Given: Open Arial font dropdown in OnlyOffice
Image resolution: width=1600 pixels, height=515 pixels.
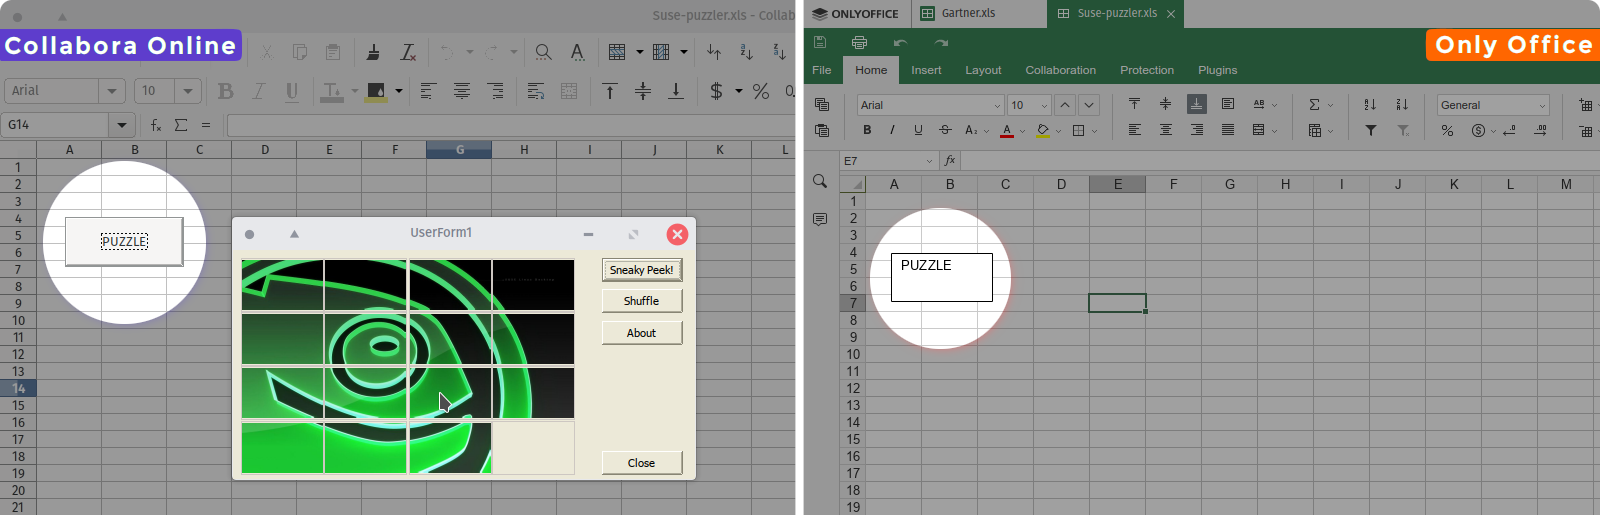Looking at the screenshot, I should tap(997, 105).
